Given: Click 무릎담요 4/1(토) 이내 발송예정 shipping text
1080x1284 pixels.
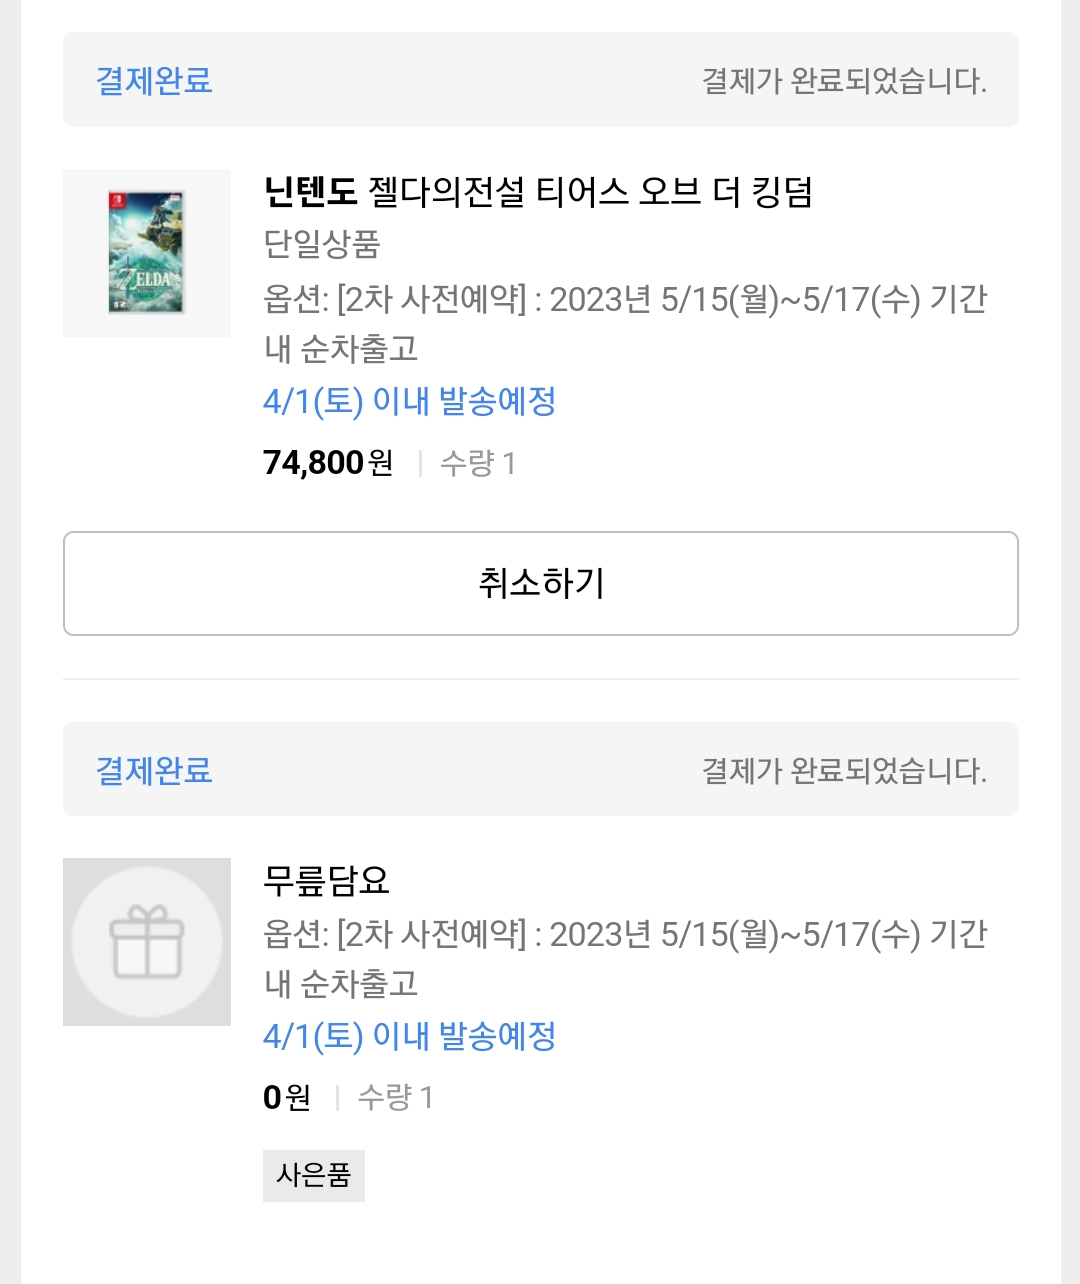Looking at the screenshot, I should [410, 1036].
